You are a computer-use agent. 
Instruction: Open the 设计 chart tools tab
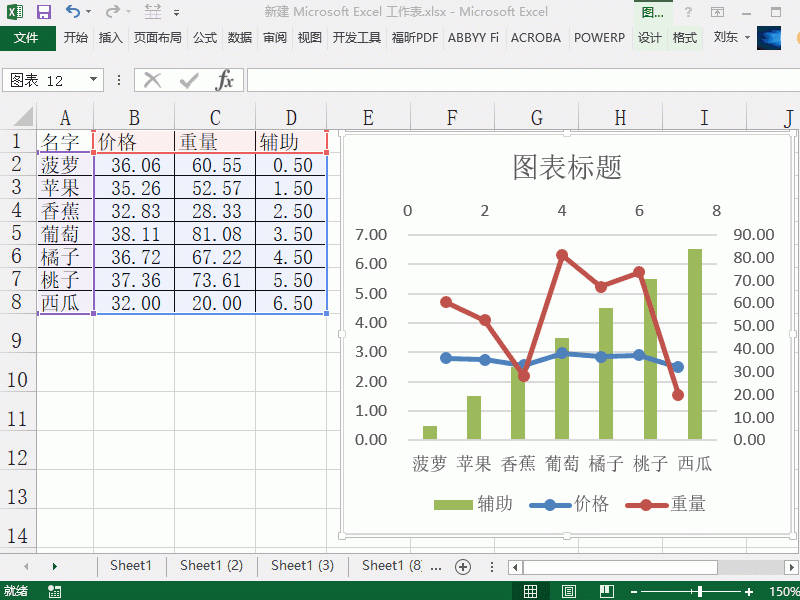pos(650,37)
